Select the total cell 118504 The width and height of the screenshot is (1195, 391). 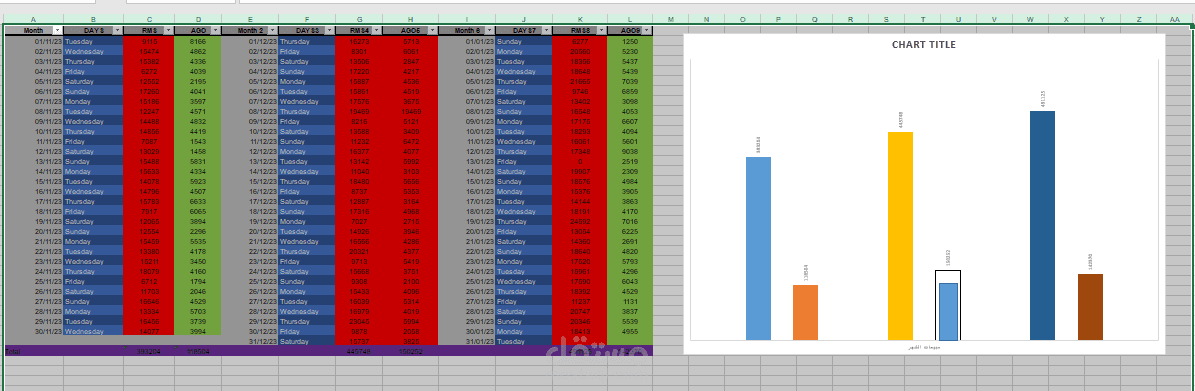(x=198, y=351)
